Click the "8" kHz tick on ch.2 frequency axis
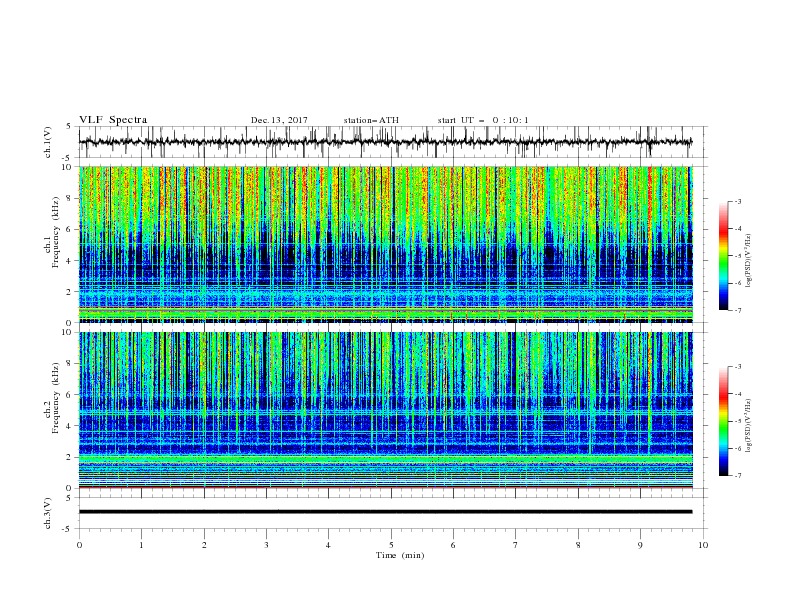This screenshot has height=612, width=792. (x=70, y=364)
